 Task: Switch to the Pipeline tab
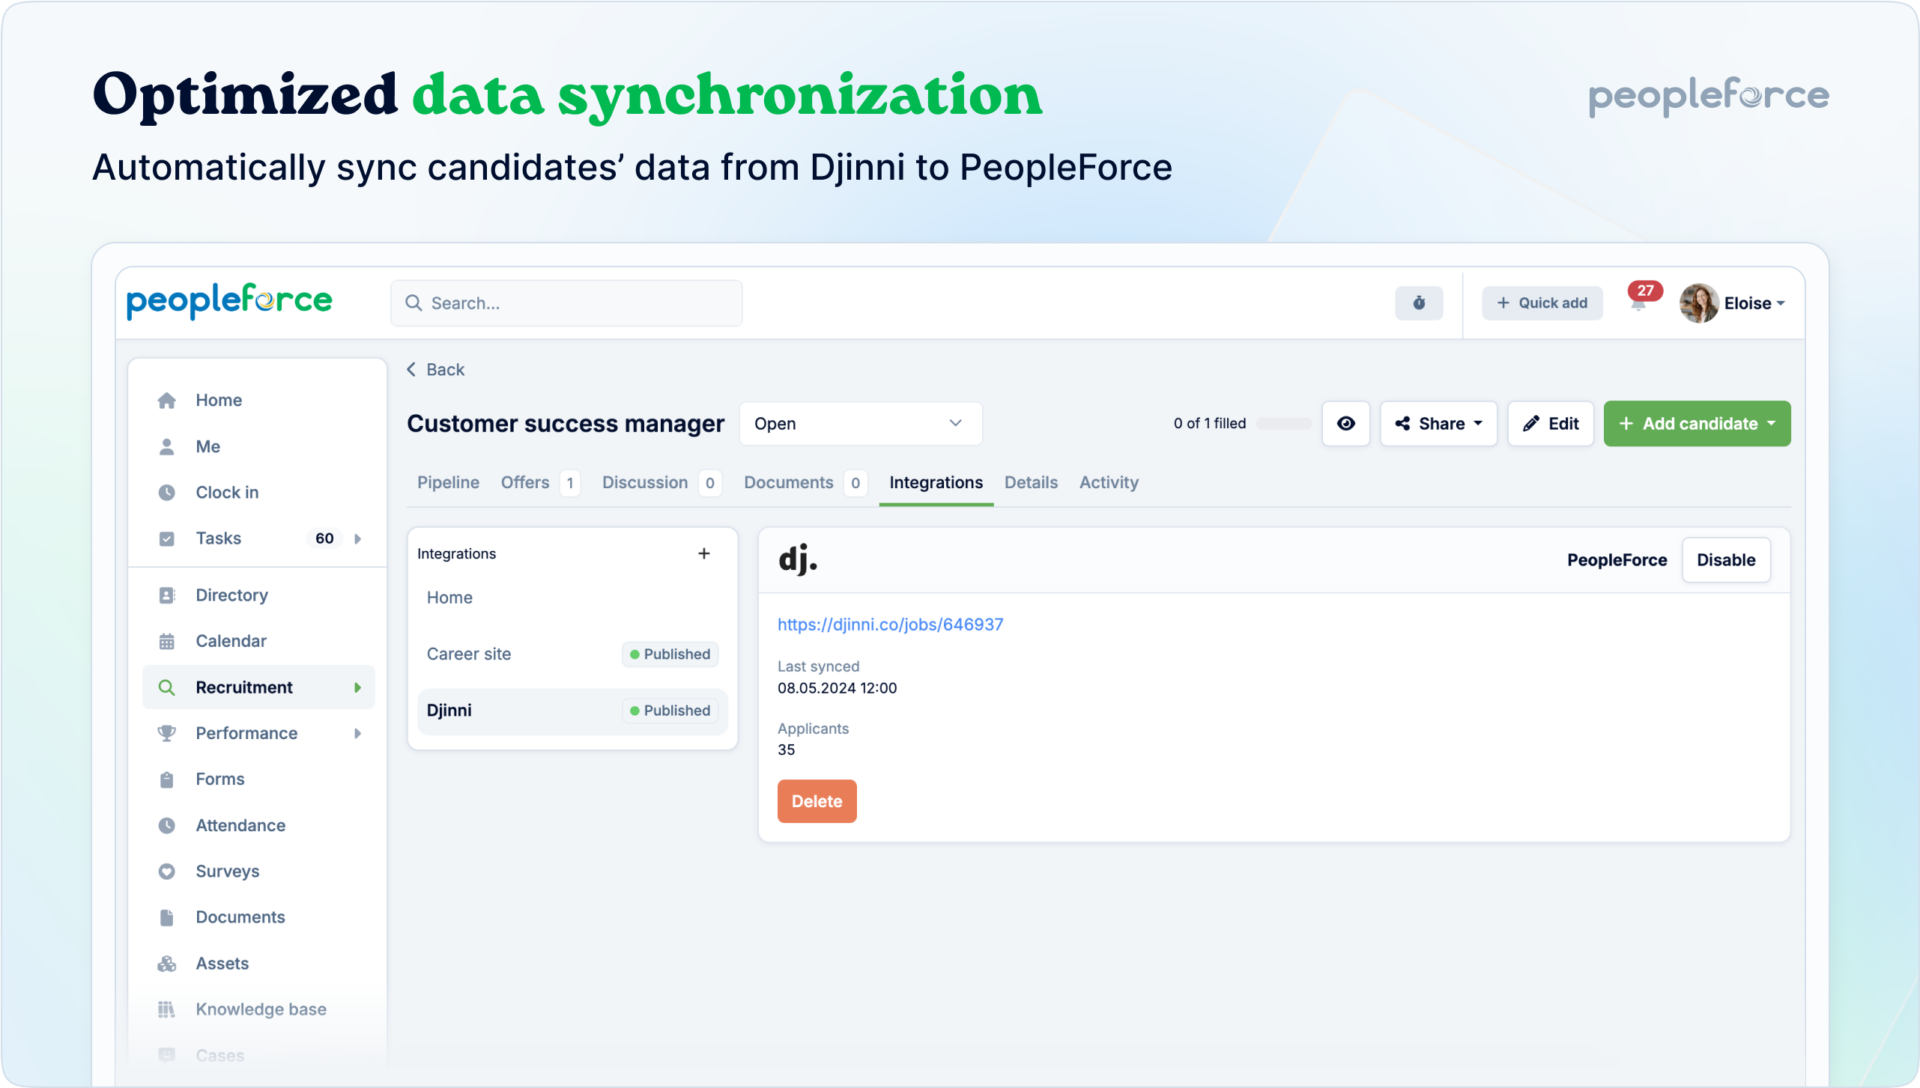coord(448,482)
